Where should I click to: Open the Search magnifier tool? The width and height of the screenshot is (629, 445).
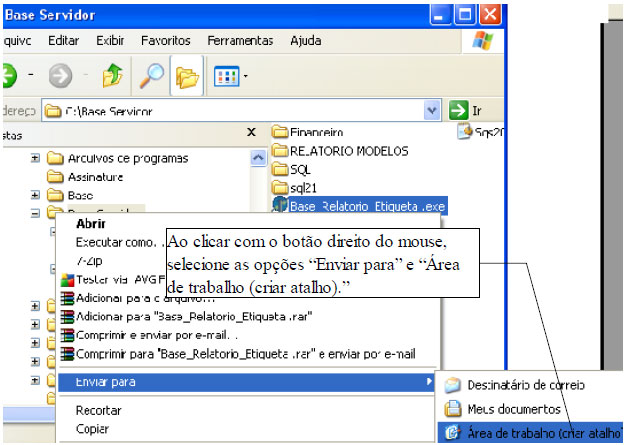[x=151, y=75]
